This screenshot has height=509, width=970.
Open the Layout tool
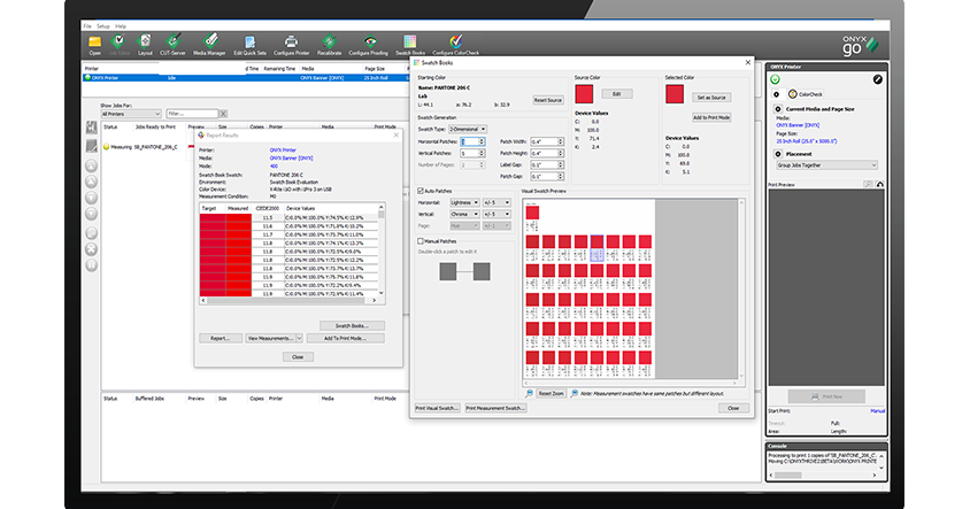(145, 43)
